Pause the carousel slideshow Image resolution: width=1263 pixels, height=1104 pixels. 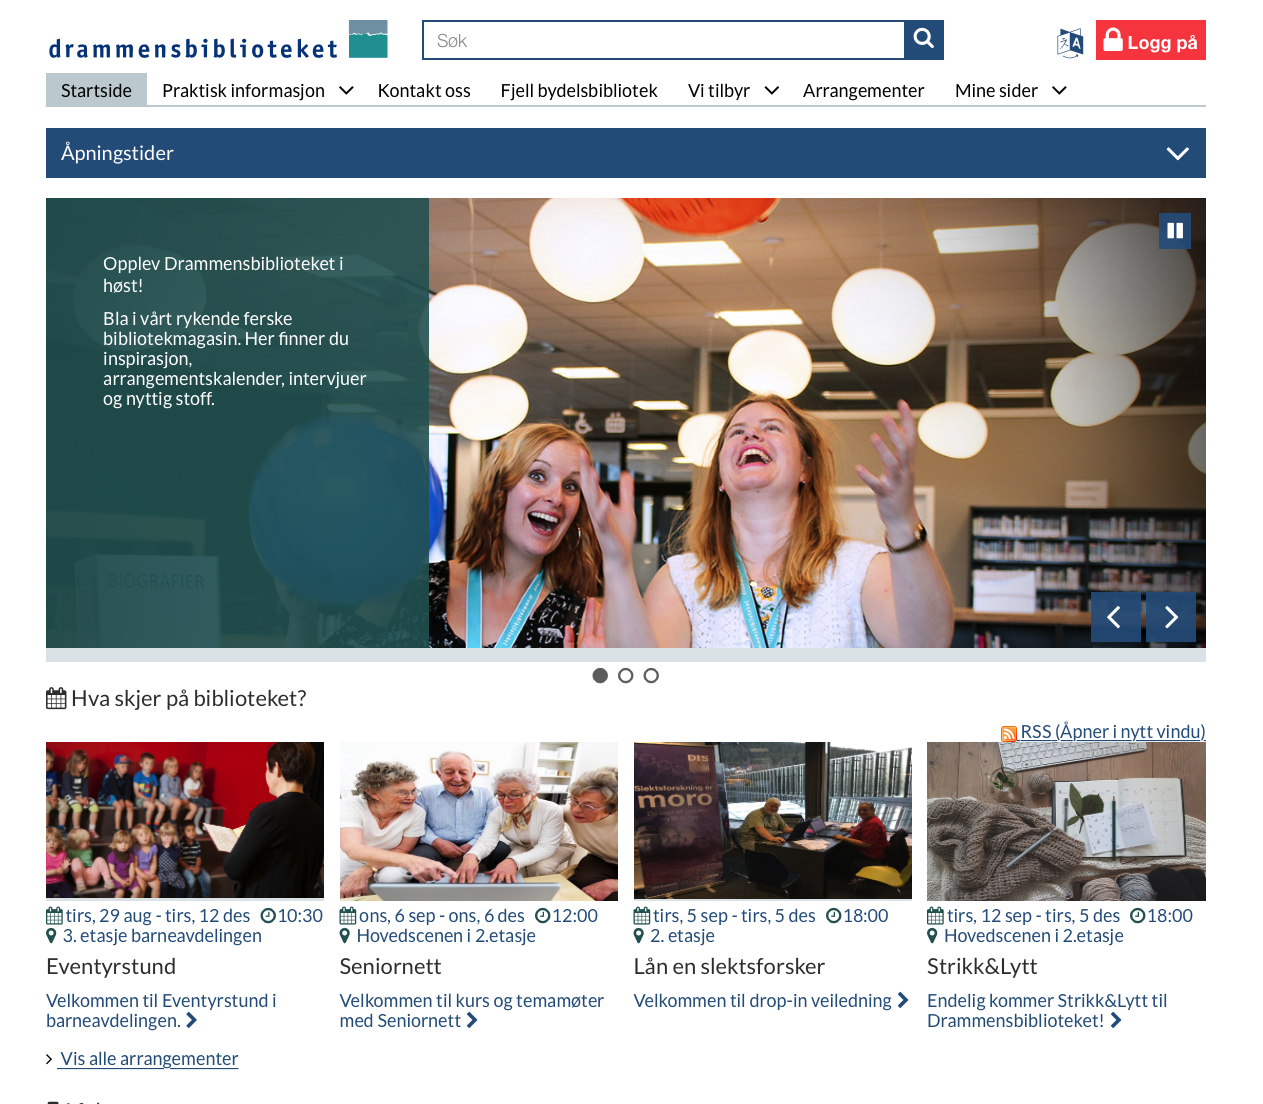coord(1175,231)
